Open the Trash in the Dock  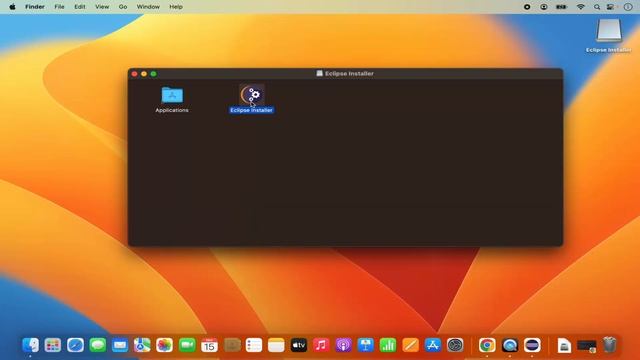[609, 345]
